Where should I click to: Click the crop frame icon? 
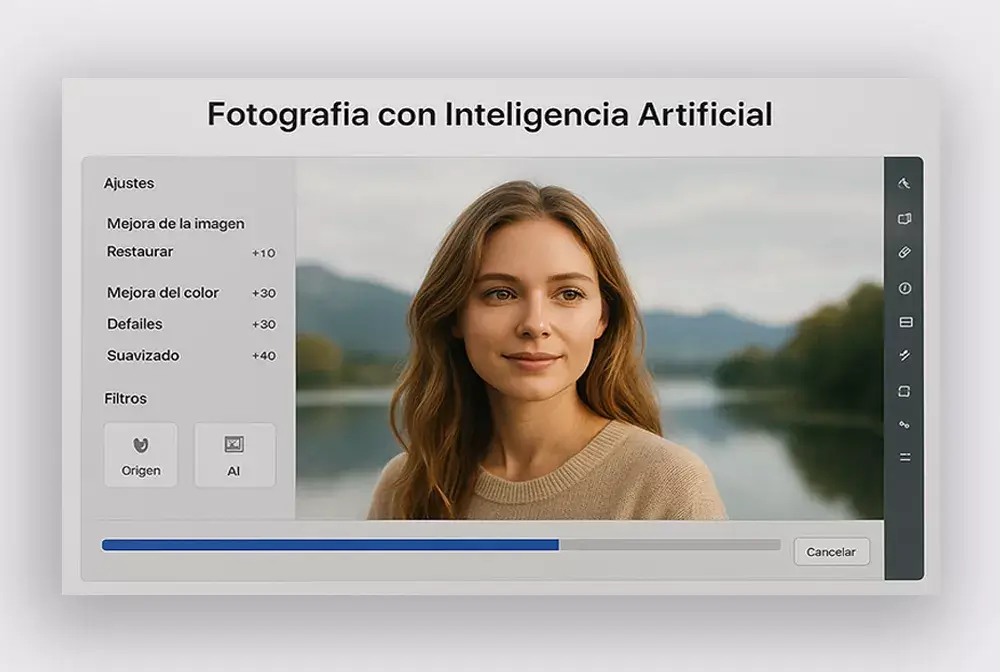pos(904,391)
